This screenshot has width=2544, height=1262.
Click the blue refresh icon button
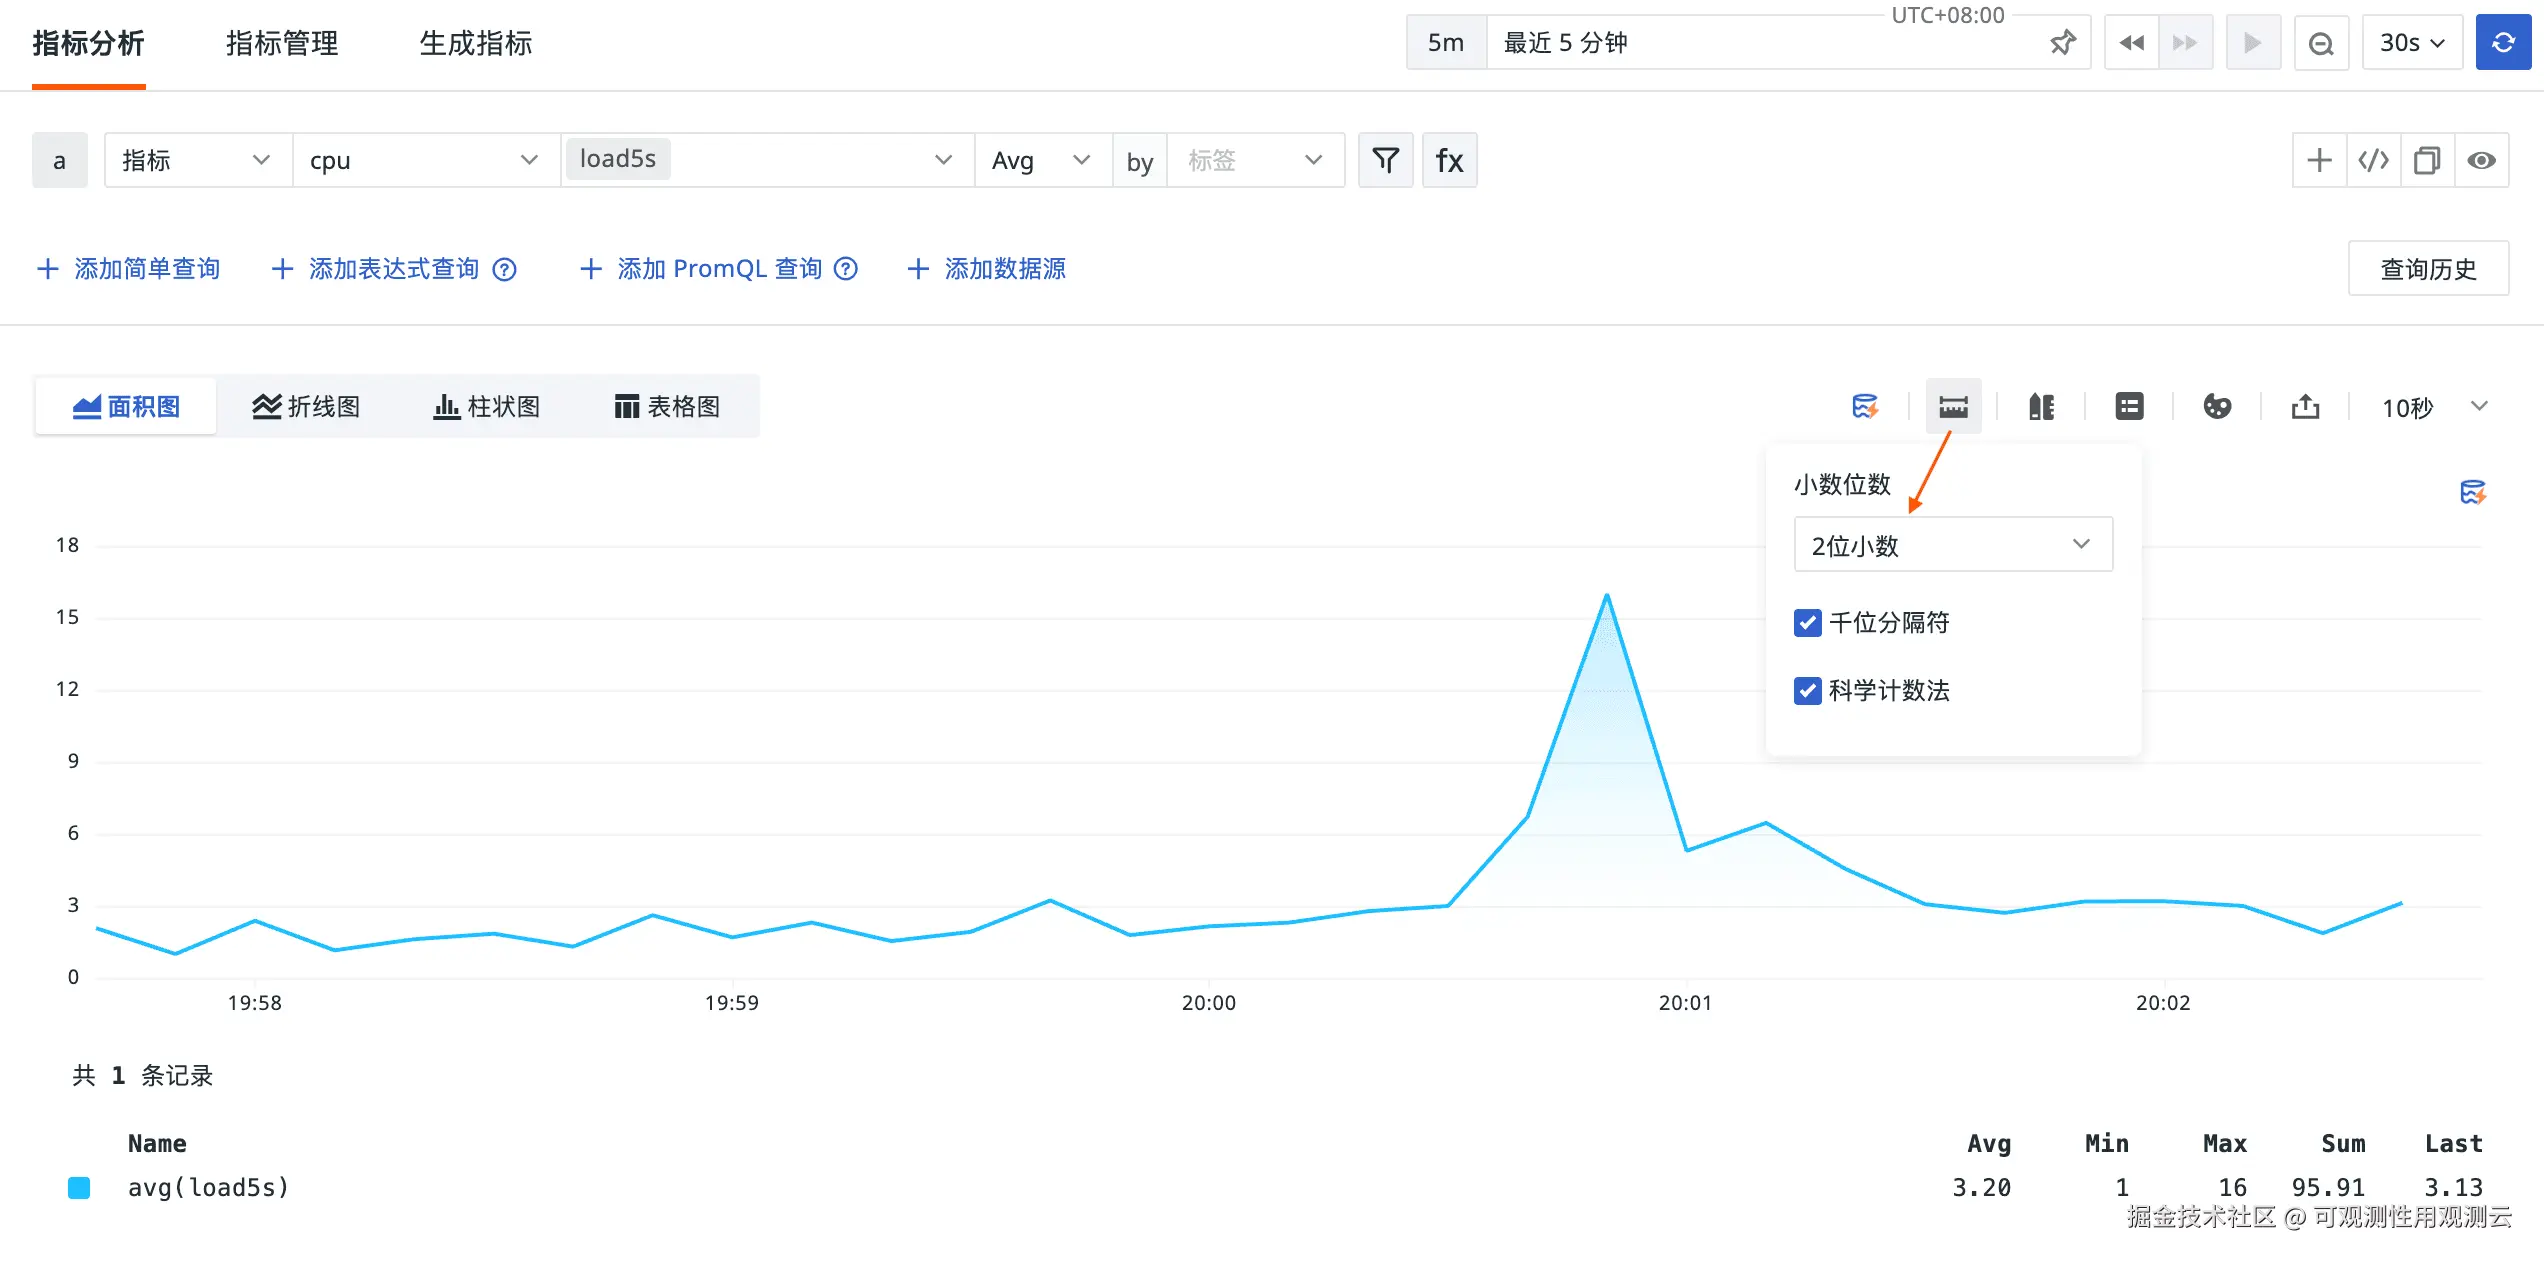(2502, 43)
